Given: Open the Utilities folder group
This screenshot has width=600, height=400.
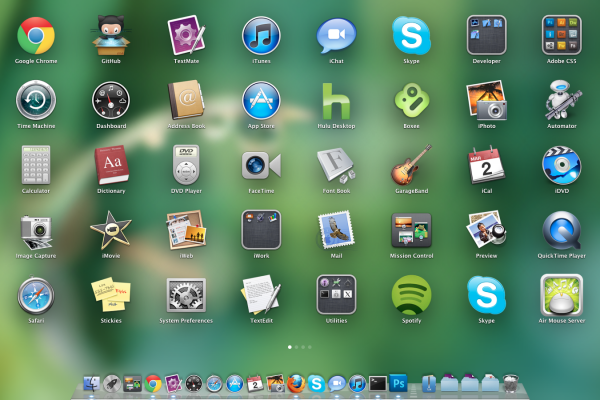Looking at the screenshot, I should coord(336,295).
